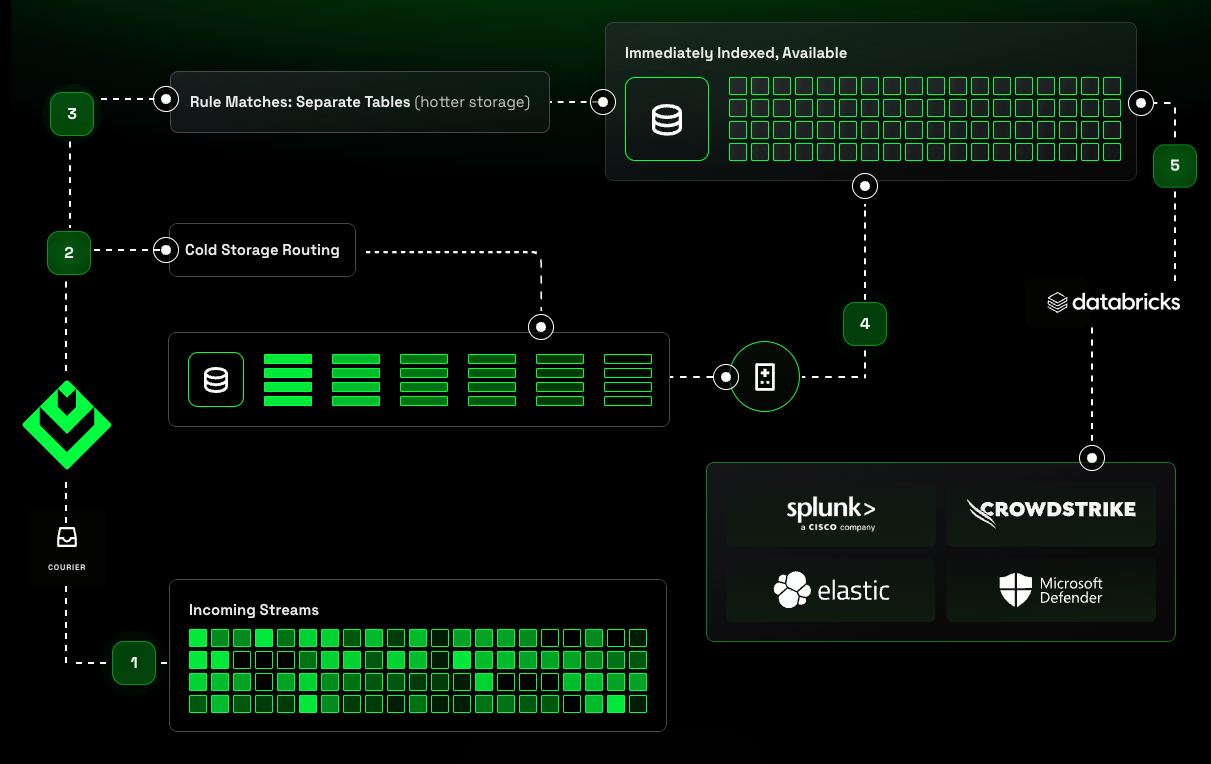Click the Elastic logo tile
Screen dimensions: 1211x764
click(x=831, y=590)
